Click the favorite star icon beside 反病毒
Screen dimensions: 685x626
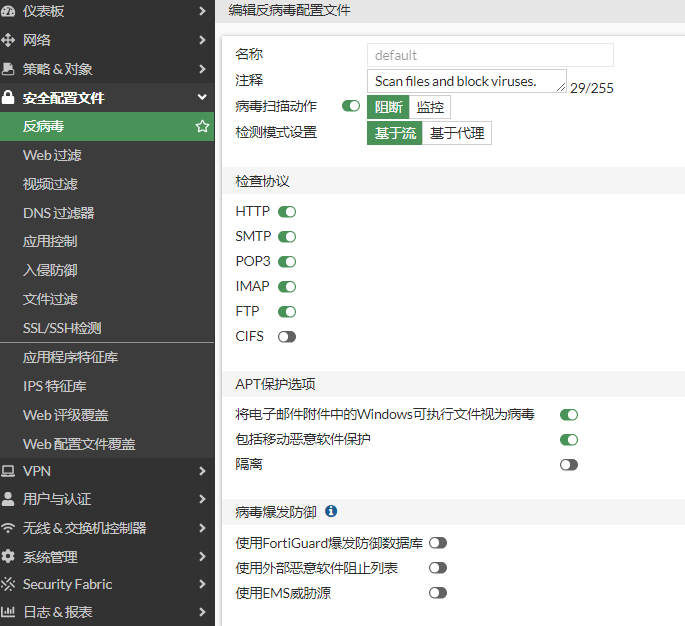[x=202, y=127]
